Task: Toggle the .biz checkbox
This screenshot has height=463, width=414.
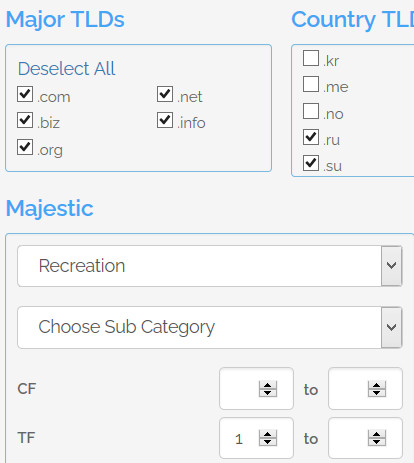Action: click(x=25, y=120)
